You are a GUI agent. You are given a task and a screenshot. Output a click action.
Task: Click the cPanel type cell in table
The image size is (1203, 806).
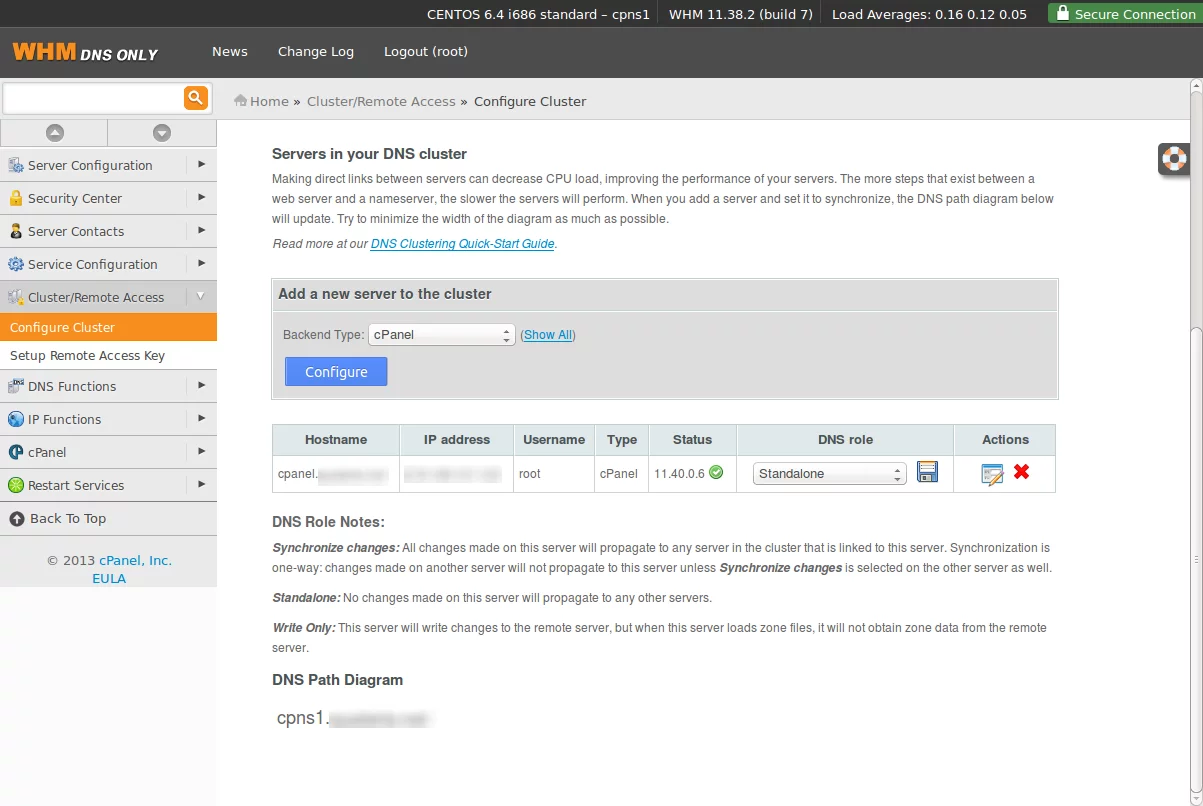[619, 474]
